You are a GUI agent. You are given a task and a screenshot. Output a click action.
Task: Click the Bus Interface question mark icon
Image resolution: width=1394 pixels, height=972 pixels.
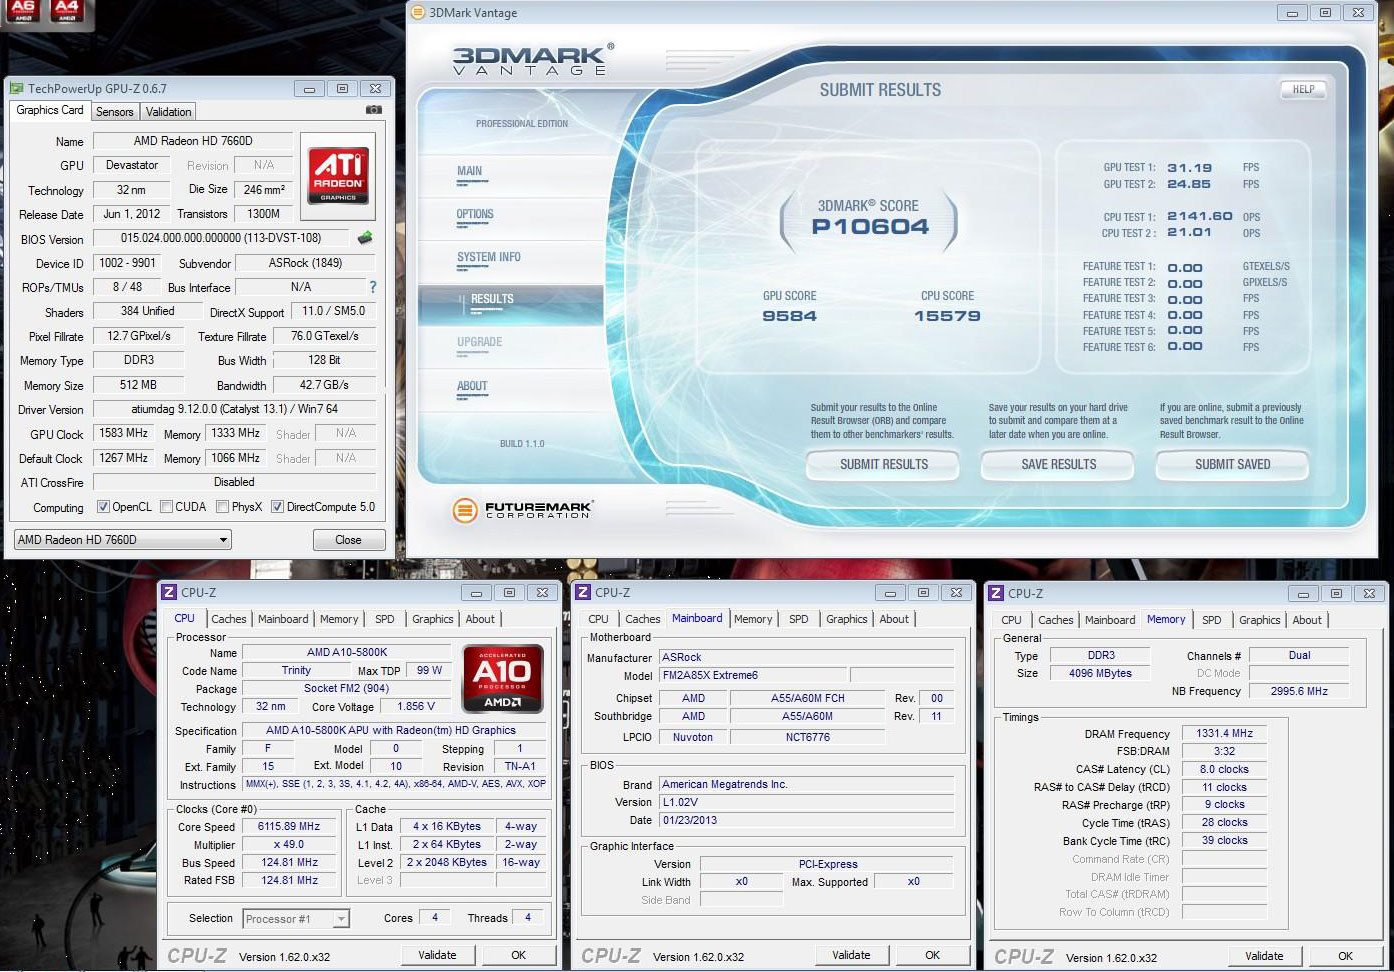(x=373, y=287)
